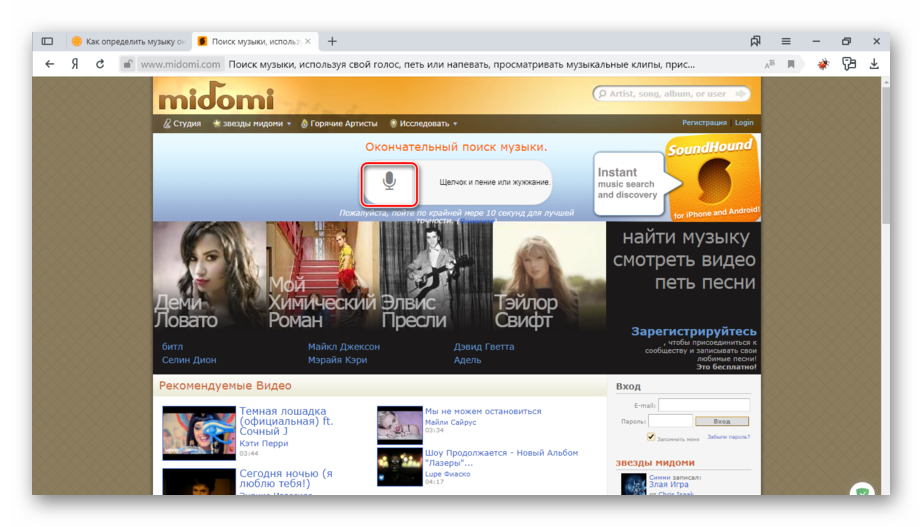Open the Дэвид Гветта link

point(483,346)
